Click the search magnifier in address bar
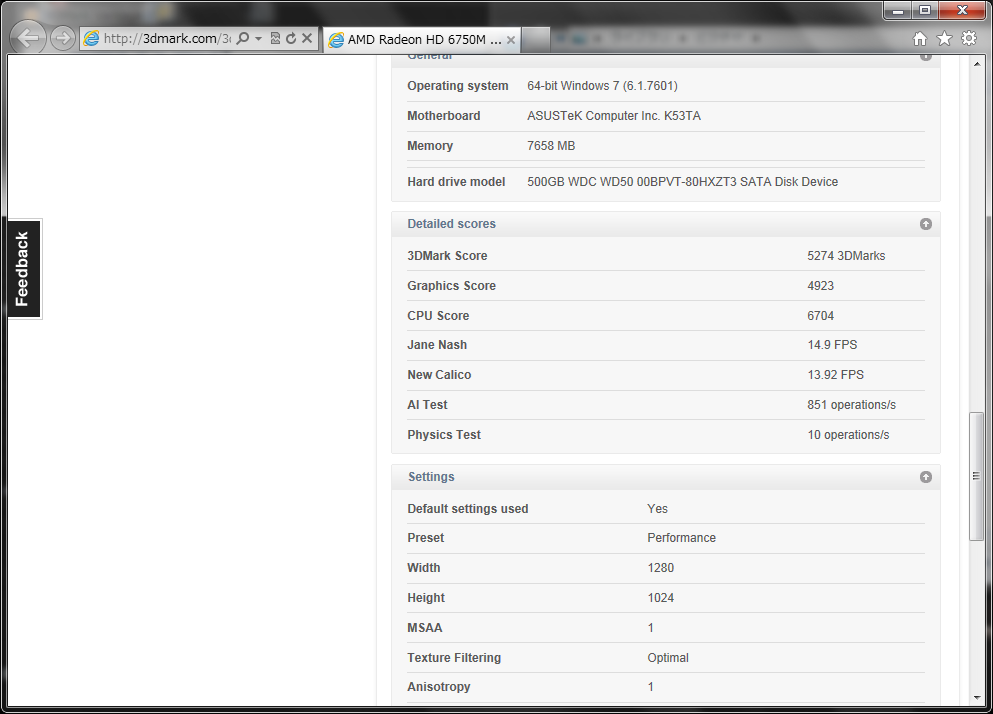This screenshot has width=993, height=714. coord(242,39)
